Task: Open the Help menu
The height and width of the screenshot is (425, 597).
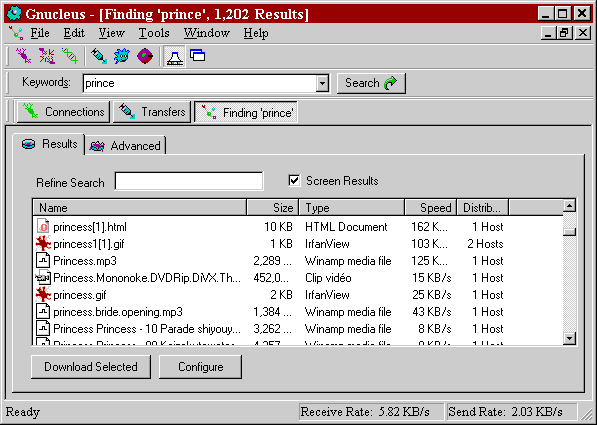Action: [256, 33]
